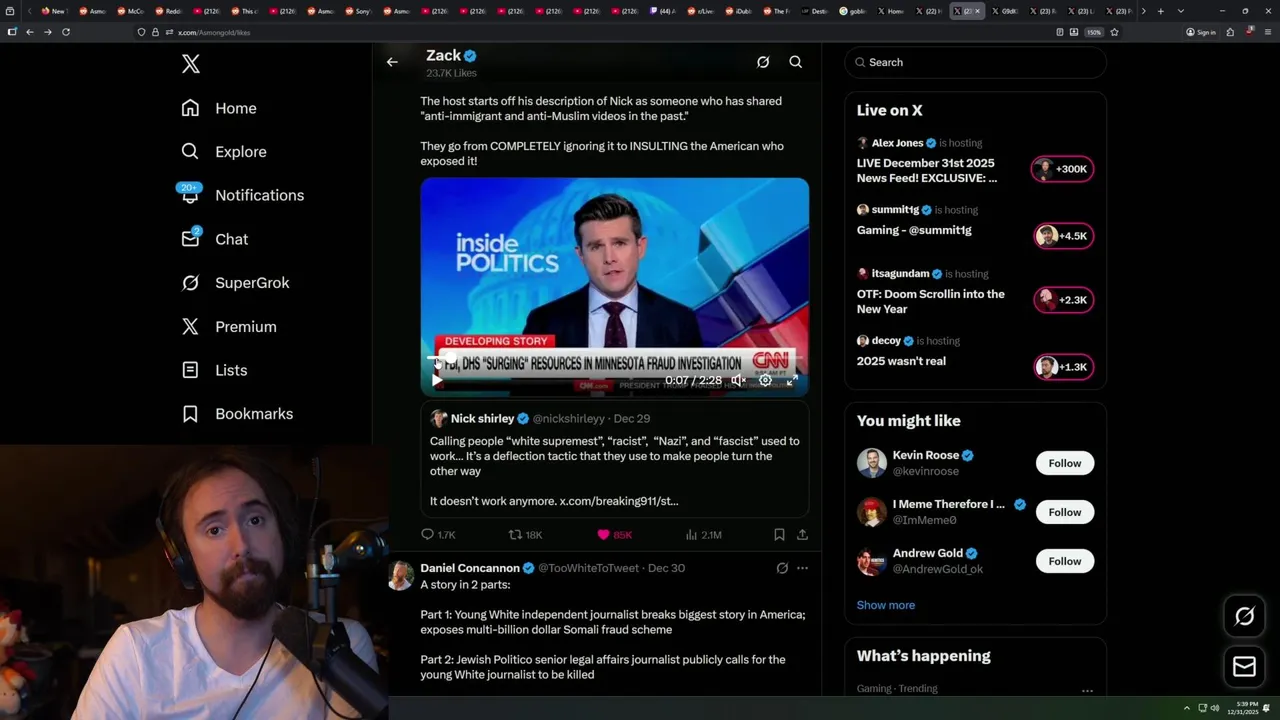The width and height of the screenshot is (1280, 720).
Task: Join Alex Jones live +300K
Action: (1062, 169)
